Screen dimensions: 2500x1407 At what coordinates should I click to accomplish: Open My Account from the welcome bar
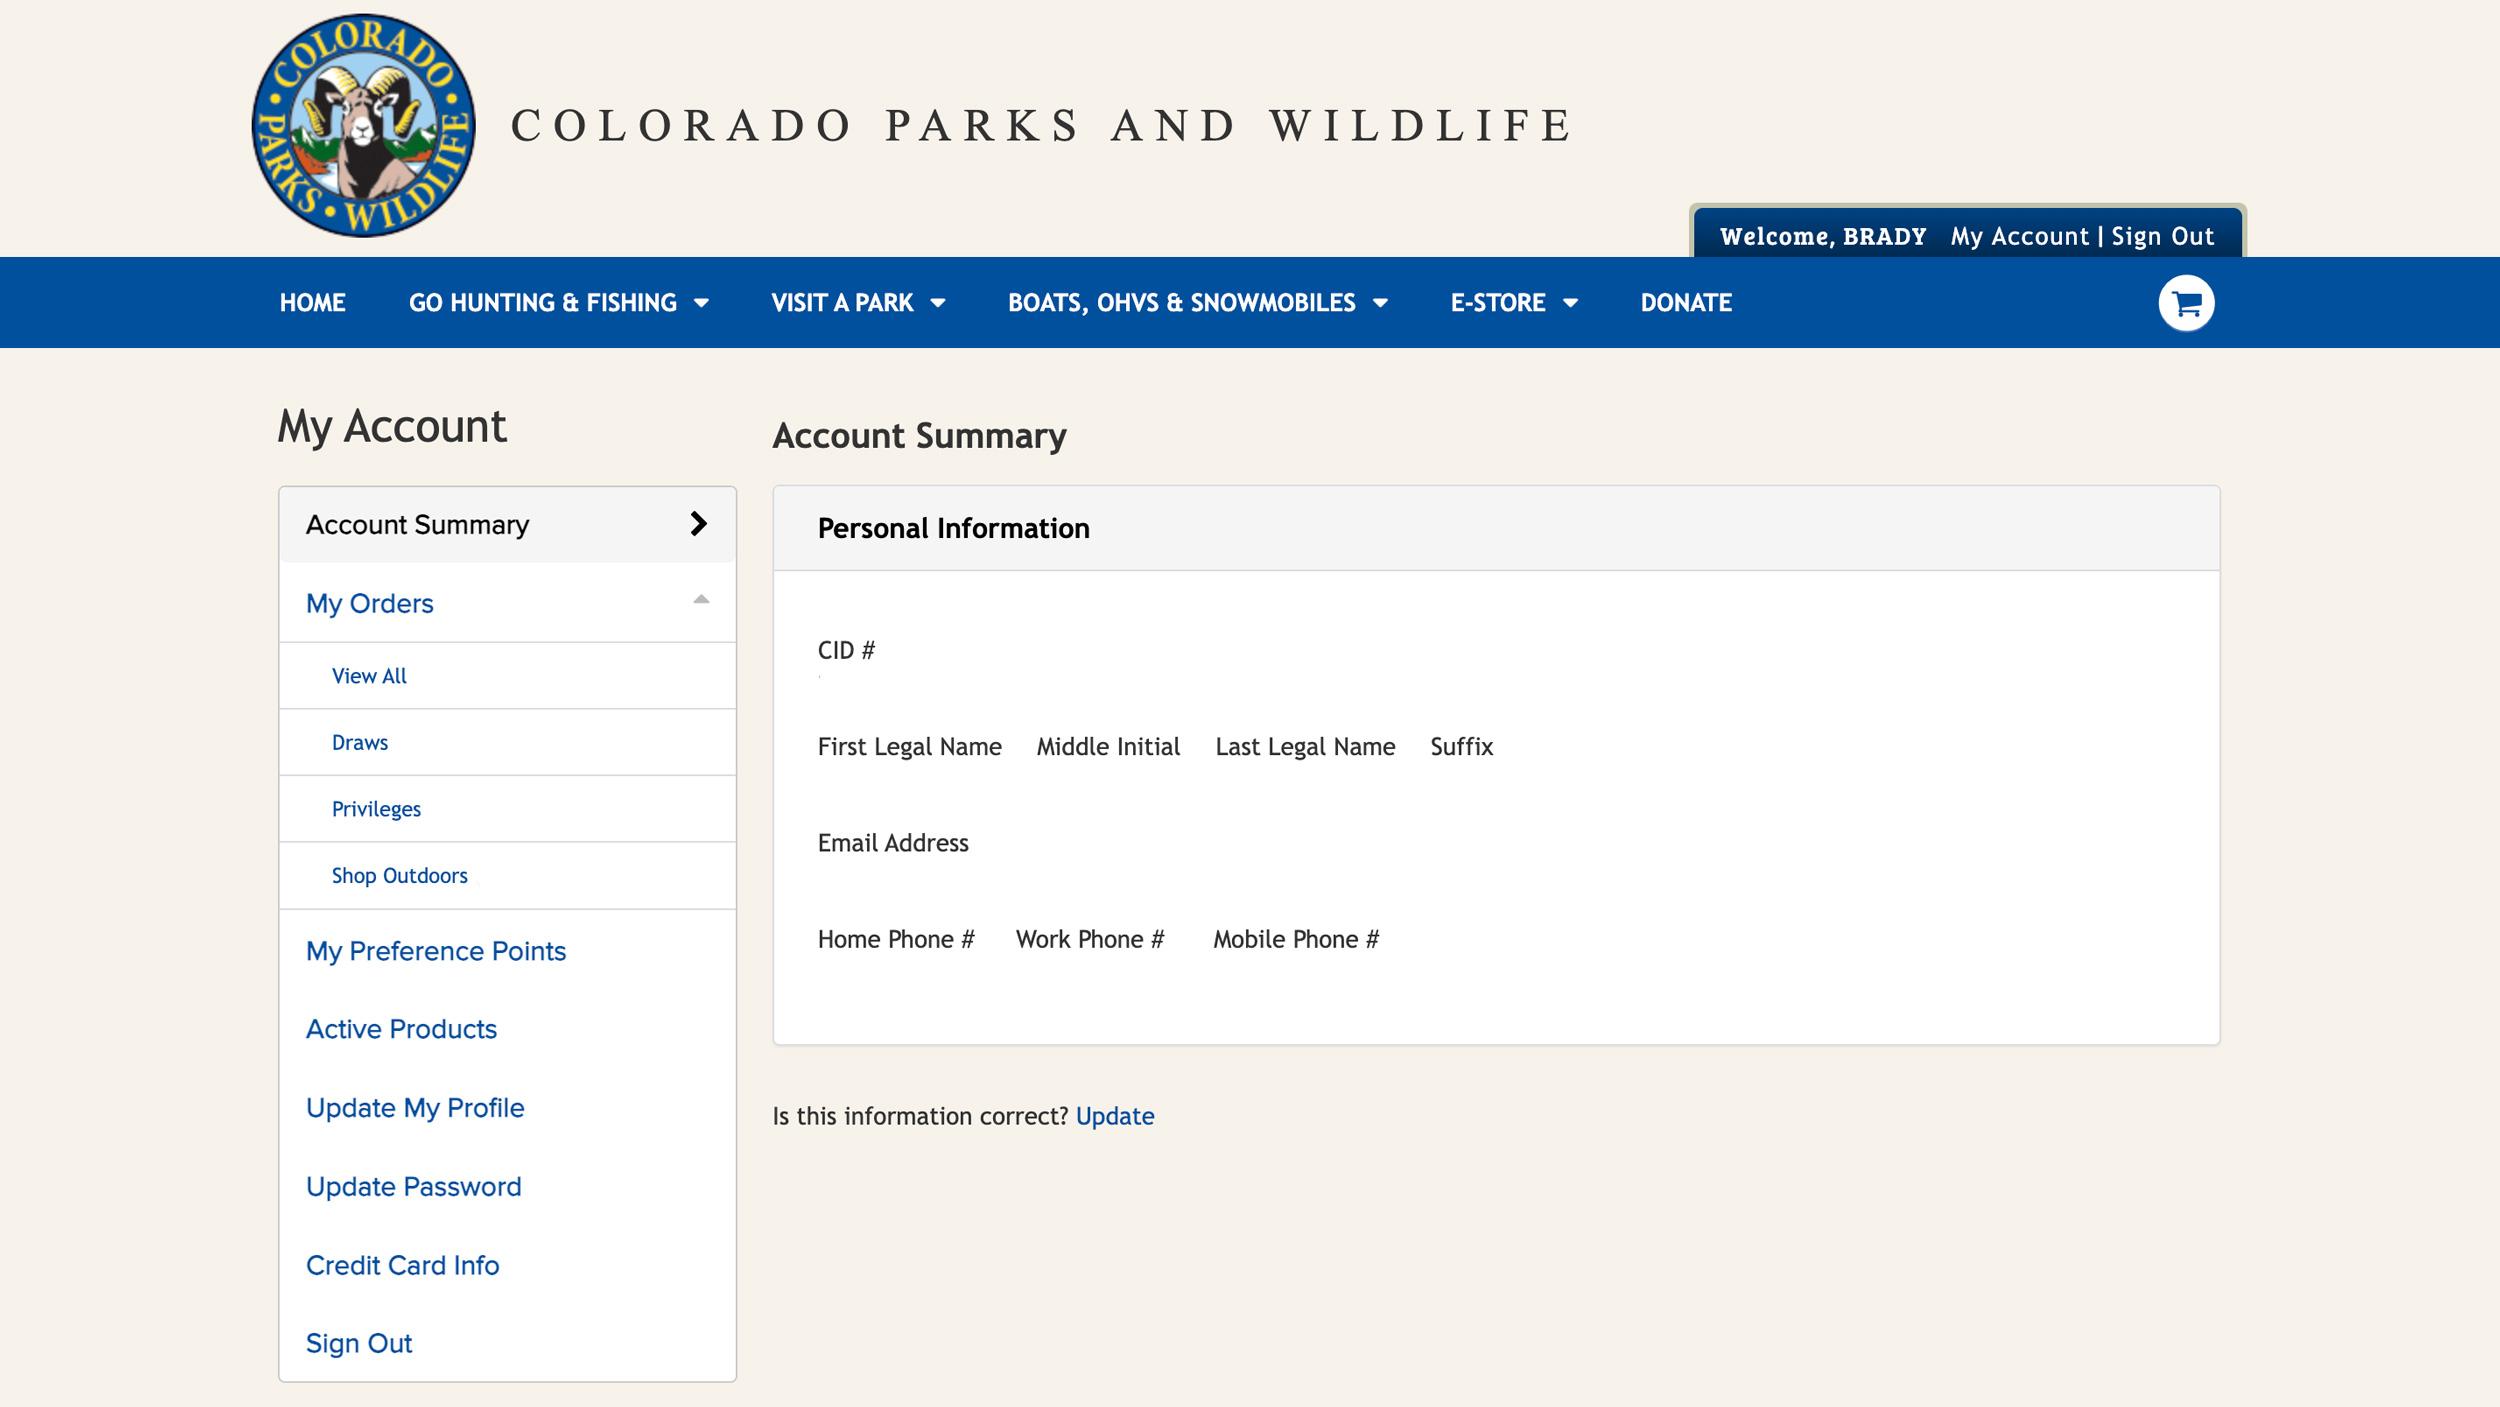click(2017, 237)
